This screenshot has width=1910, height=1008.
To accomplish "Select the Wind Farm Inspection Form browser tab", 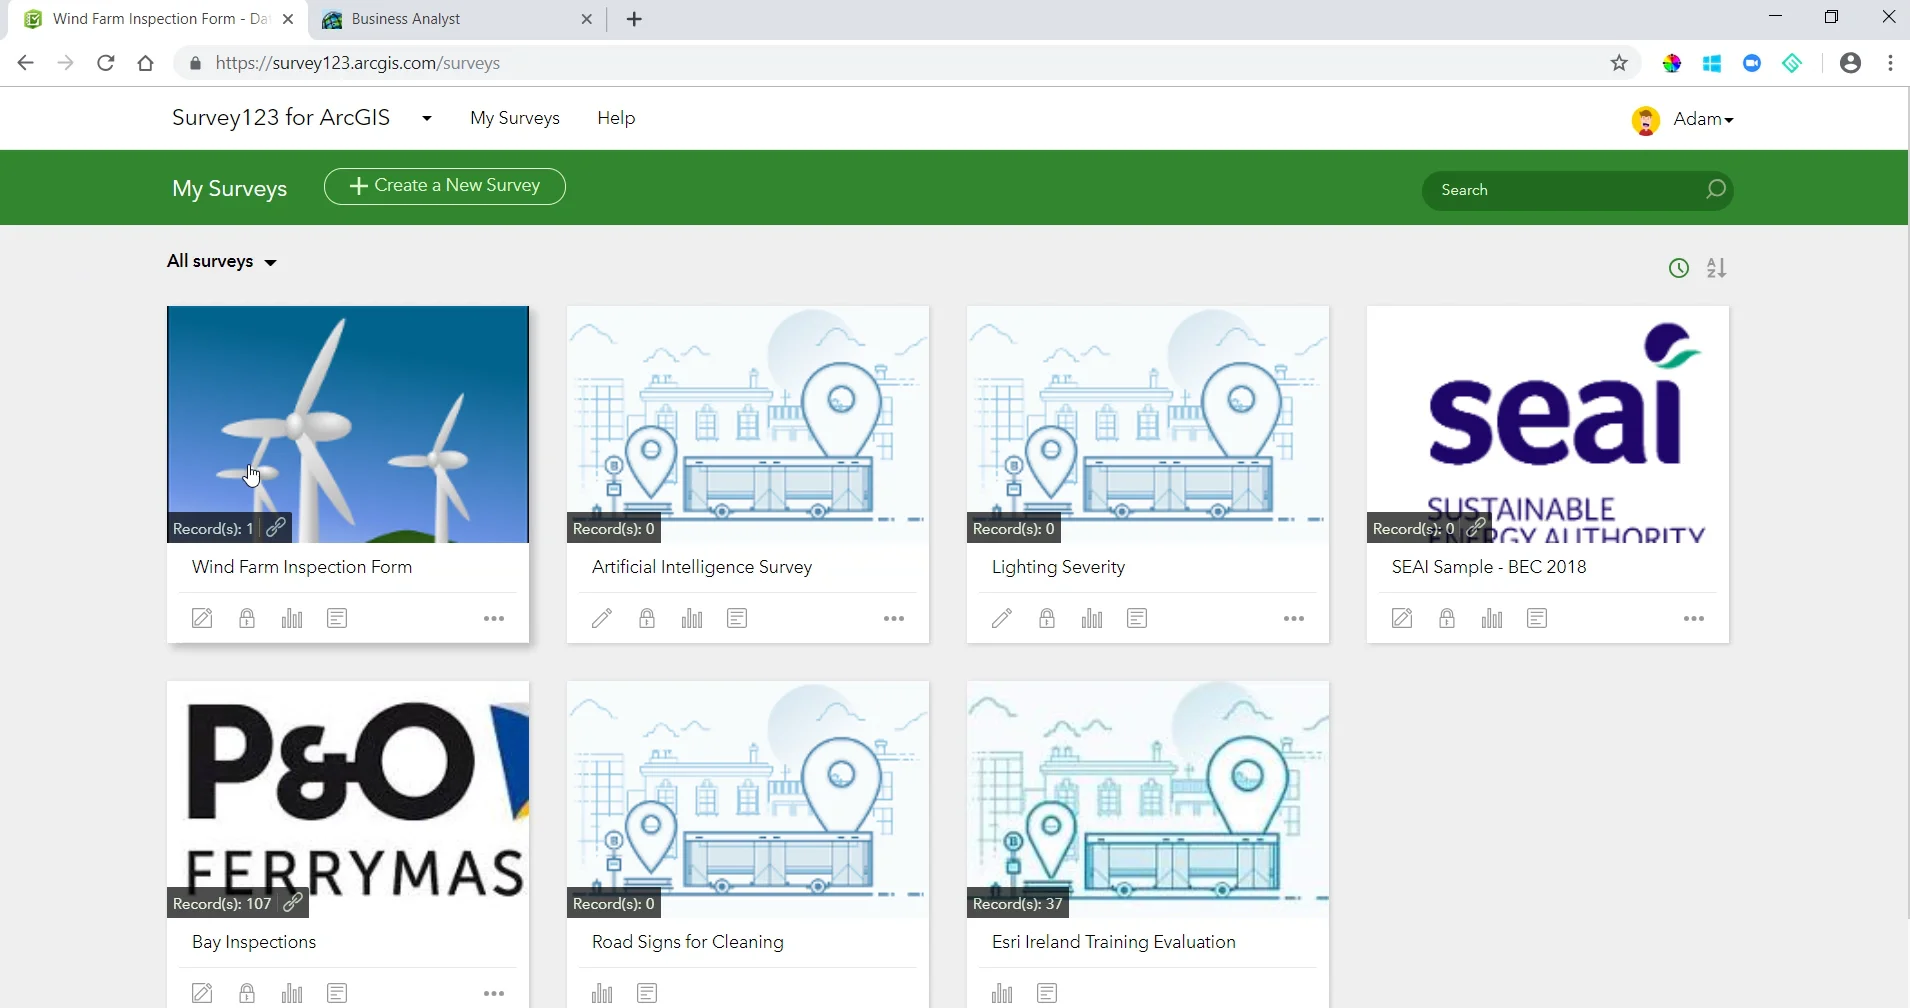I will coord(158,19).
